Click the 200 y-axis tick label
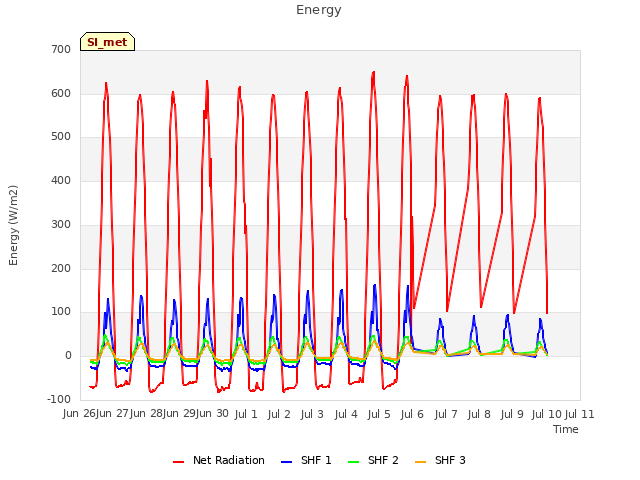640x480 pixels. coord(61,269)
